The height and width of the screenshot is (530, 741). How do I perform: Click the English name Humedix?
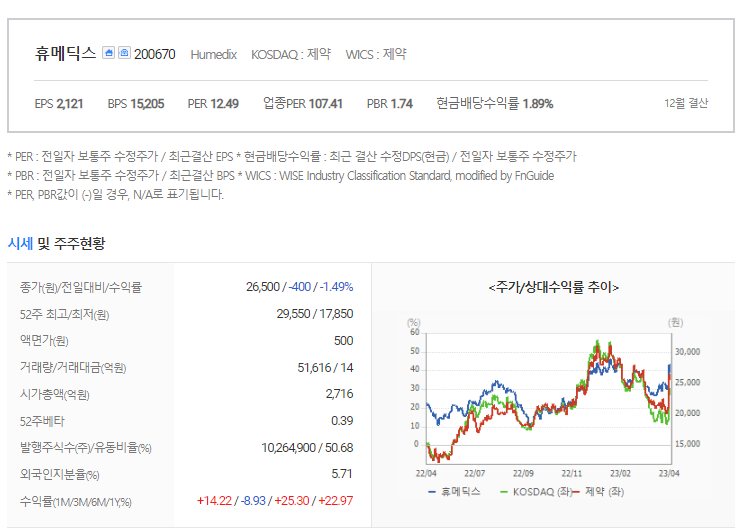(214, 55)
